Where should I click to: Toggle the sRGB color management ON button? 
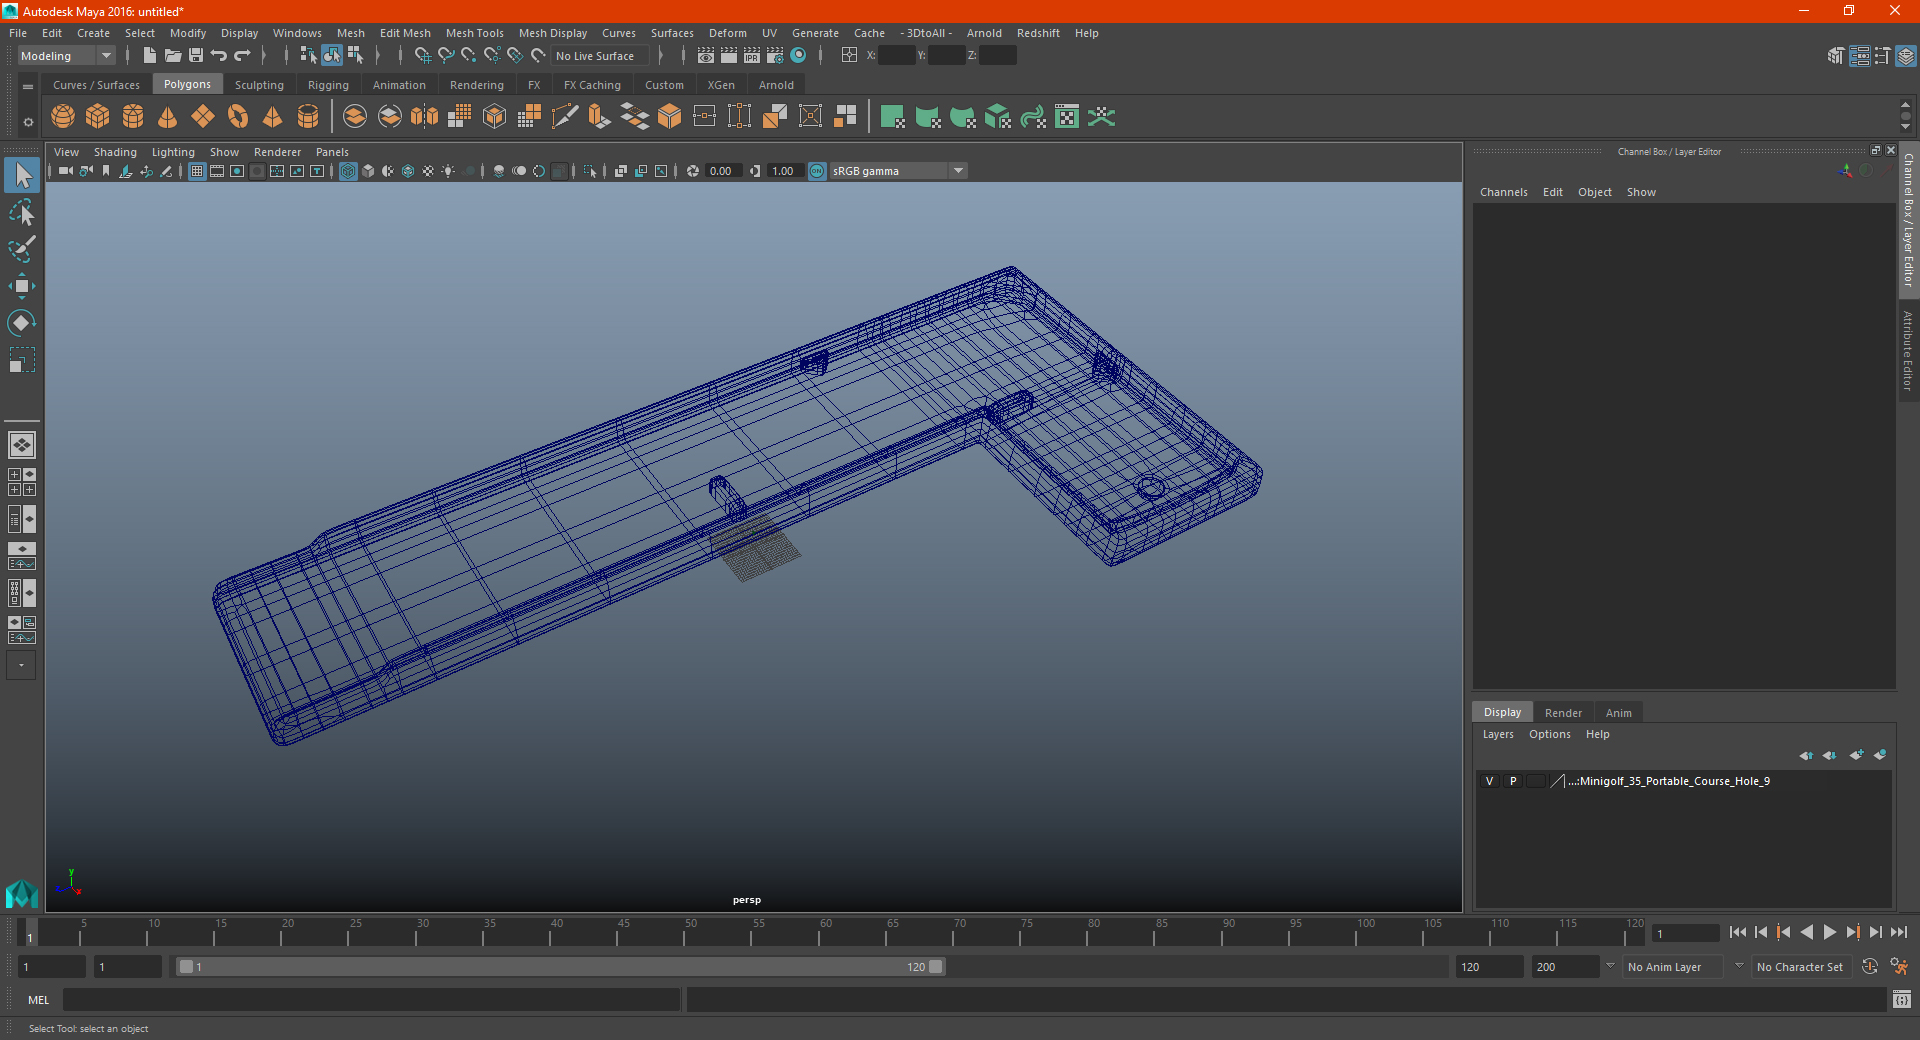(x=817, y=171)
